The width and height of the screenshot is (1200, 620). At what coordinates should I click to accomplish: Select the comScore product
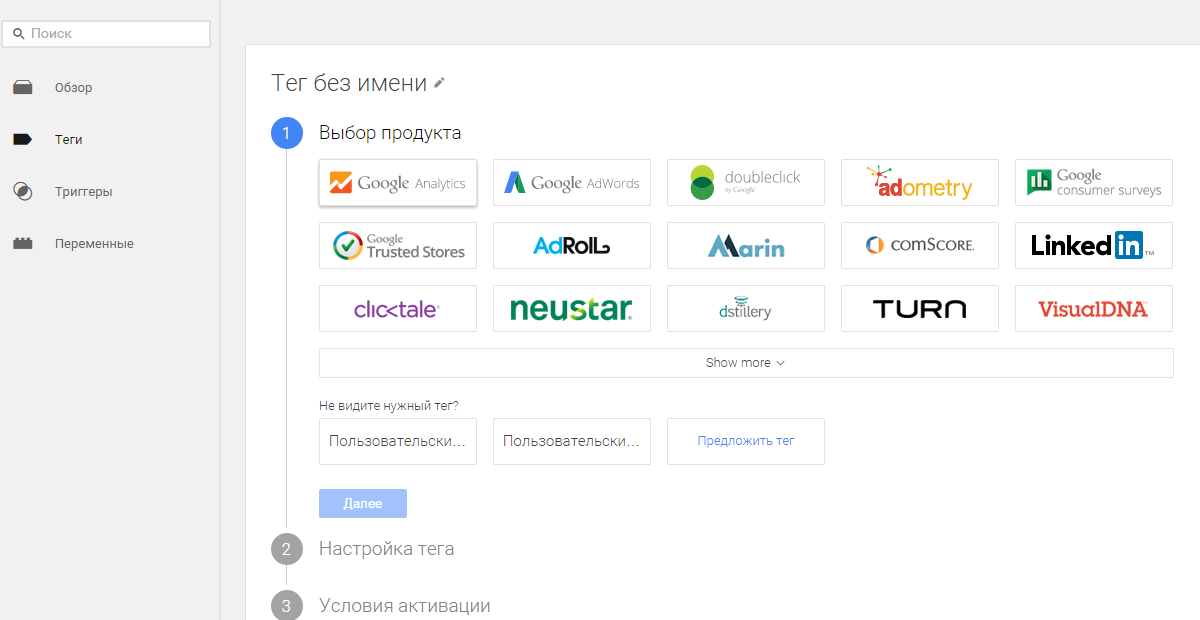tap(919, 245)
